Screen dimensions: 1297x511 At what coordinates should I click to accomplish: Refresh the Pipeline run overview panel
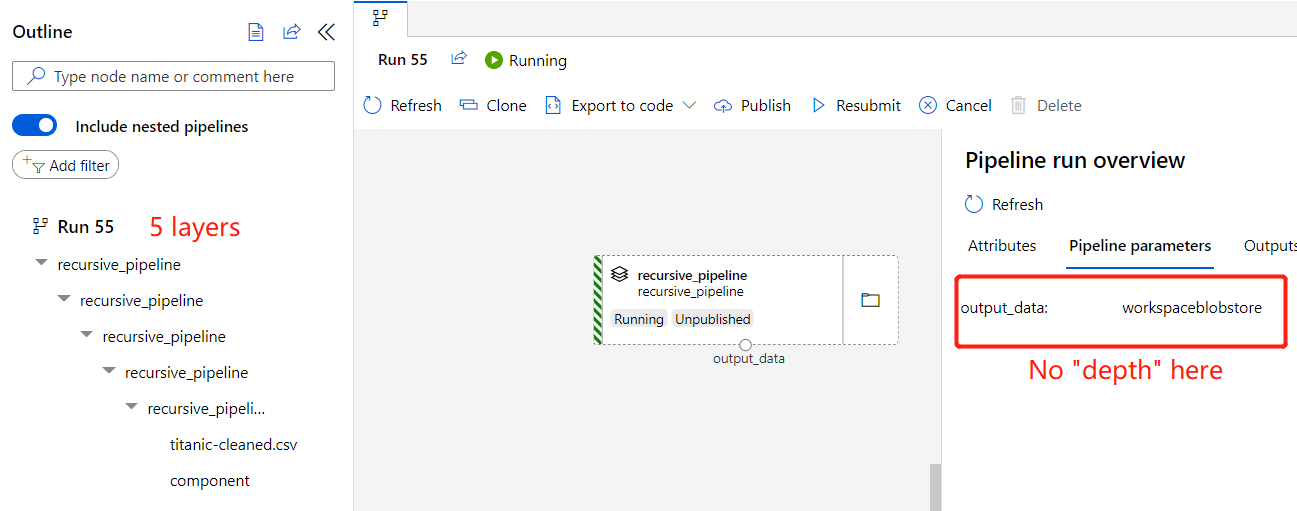[1004, 204]
